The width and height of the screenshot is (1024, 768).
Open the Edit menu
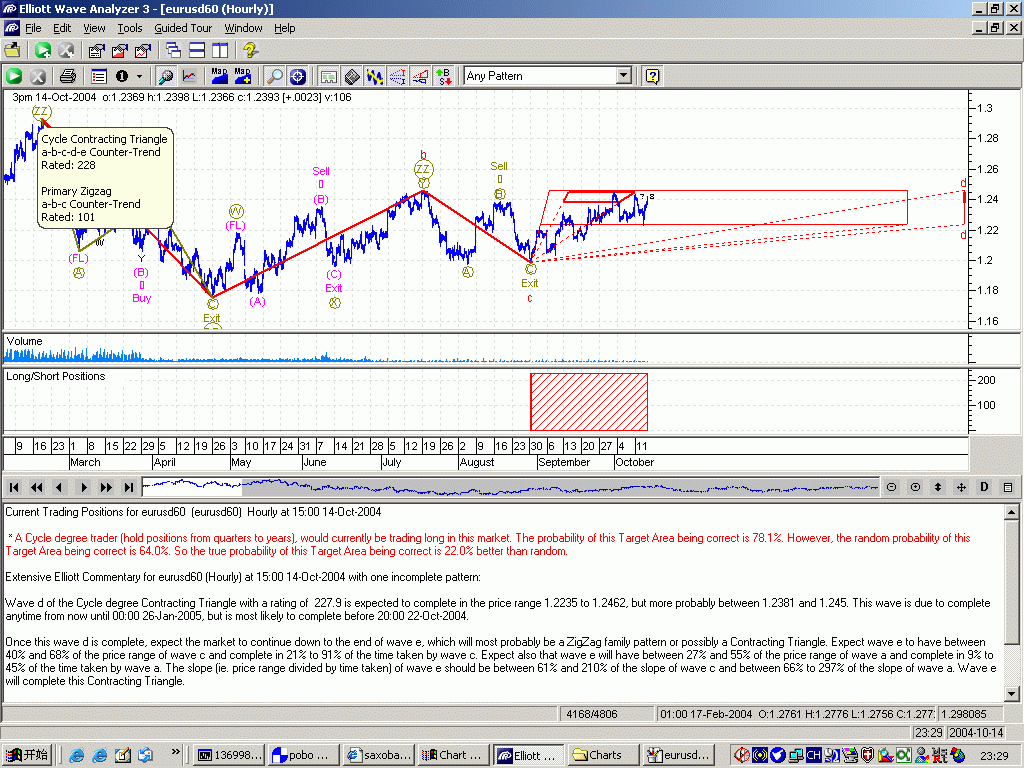(x=62, y=28)
